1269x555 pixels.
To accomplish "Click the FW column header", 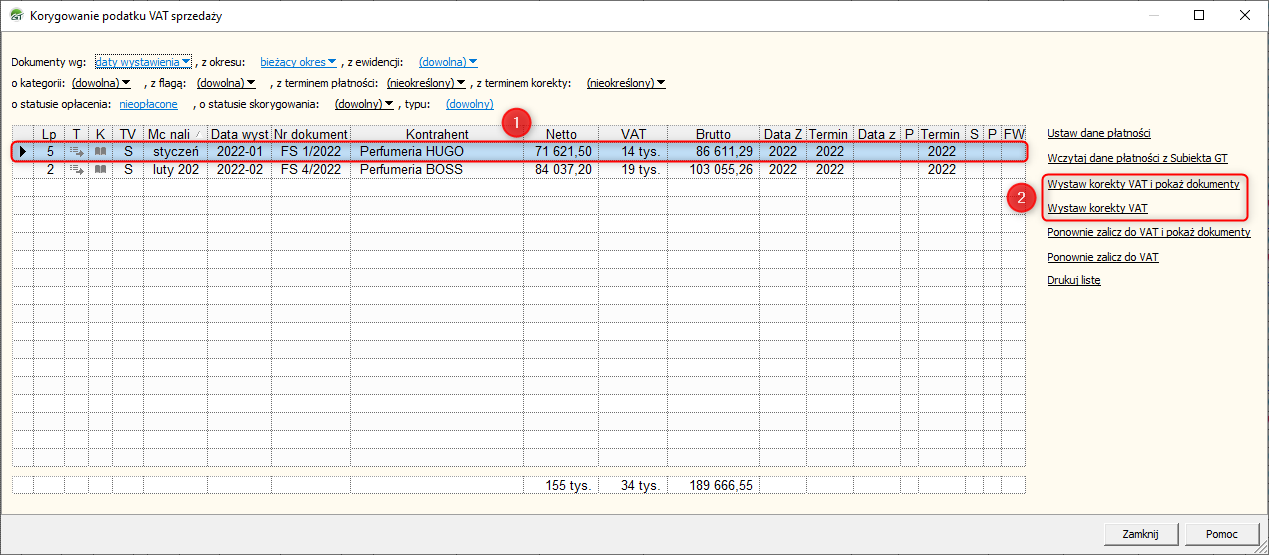I will 1014,134.
